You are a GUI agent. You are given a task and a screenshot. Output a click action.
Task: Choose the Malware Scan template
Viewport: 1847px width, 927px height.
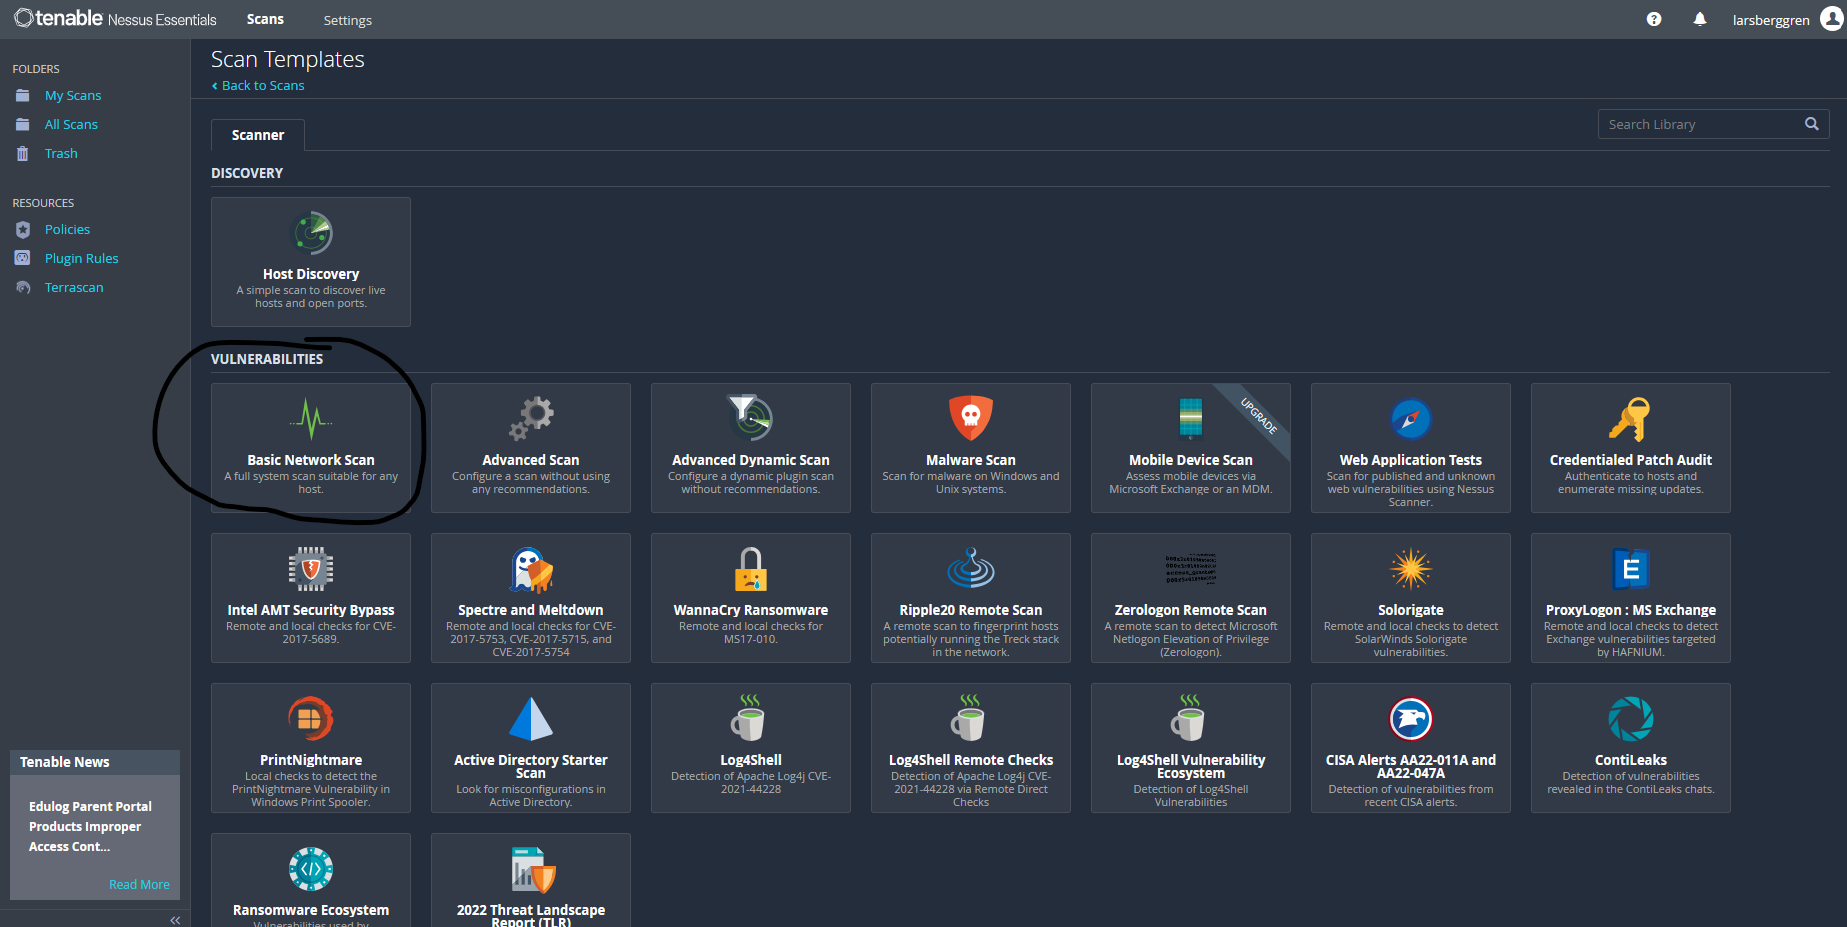(x=970, y=447)
